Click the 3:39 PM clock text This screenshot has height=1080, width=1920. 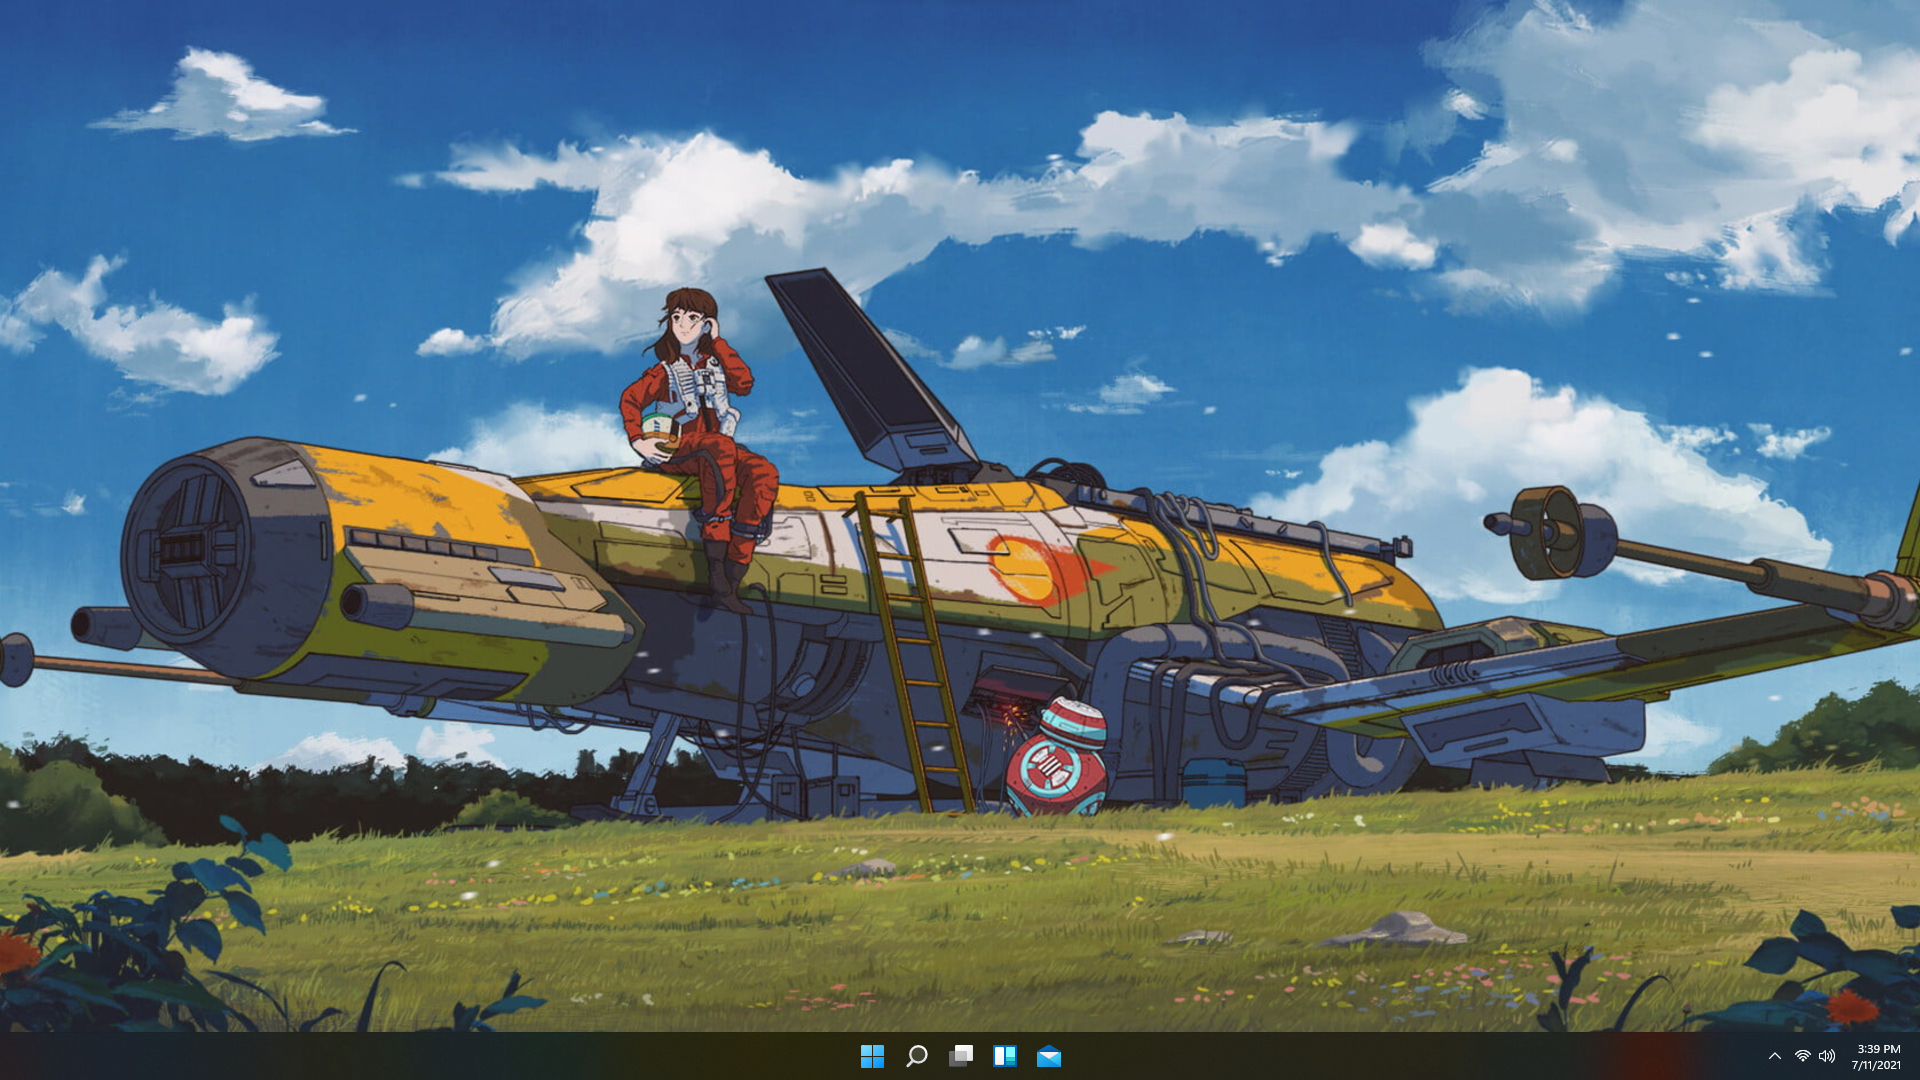coord(1878,1049)
